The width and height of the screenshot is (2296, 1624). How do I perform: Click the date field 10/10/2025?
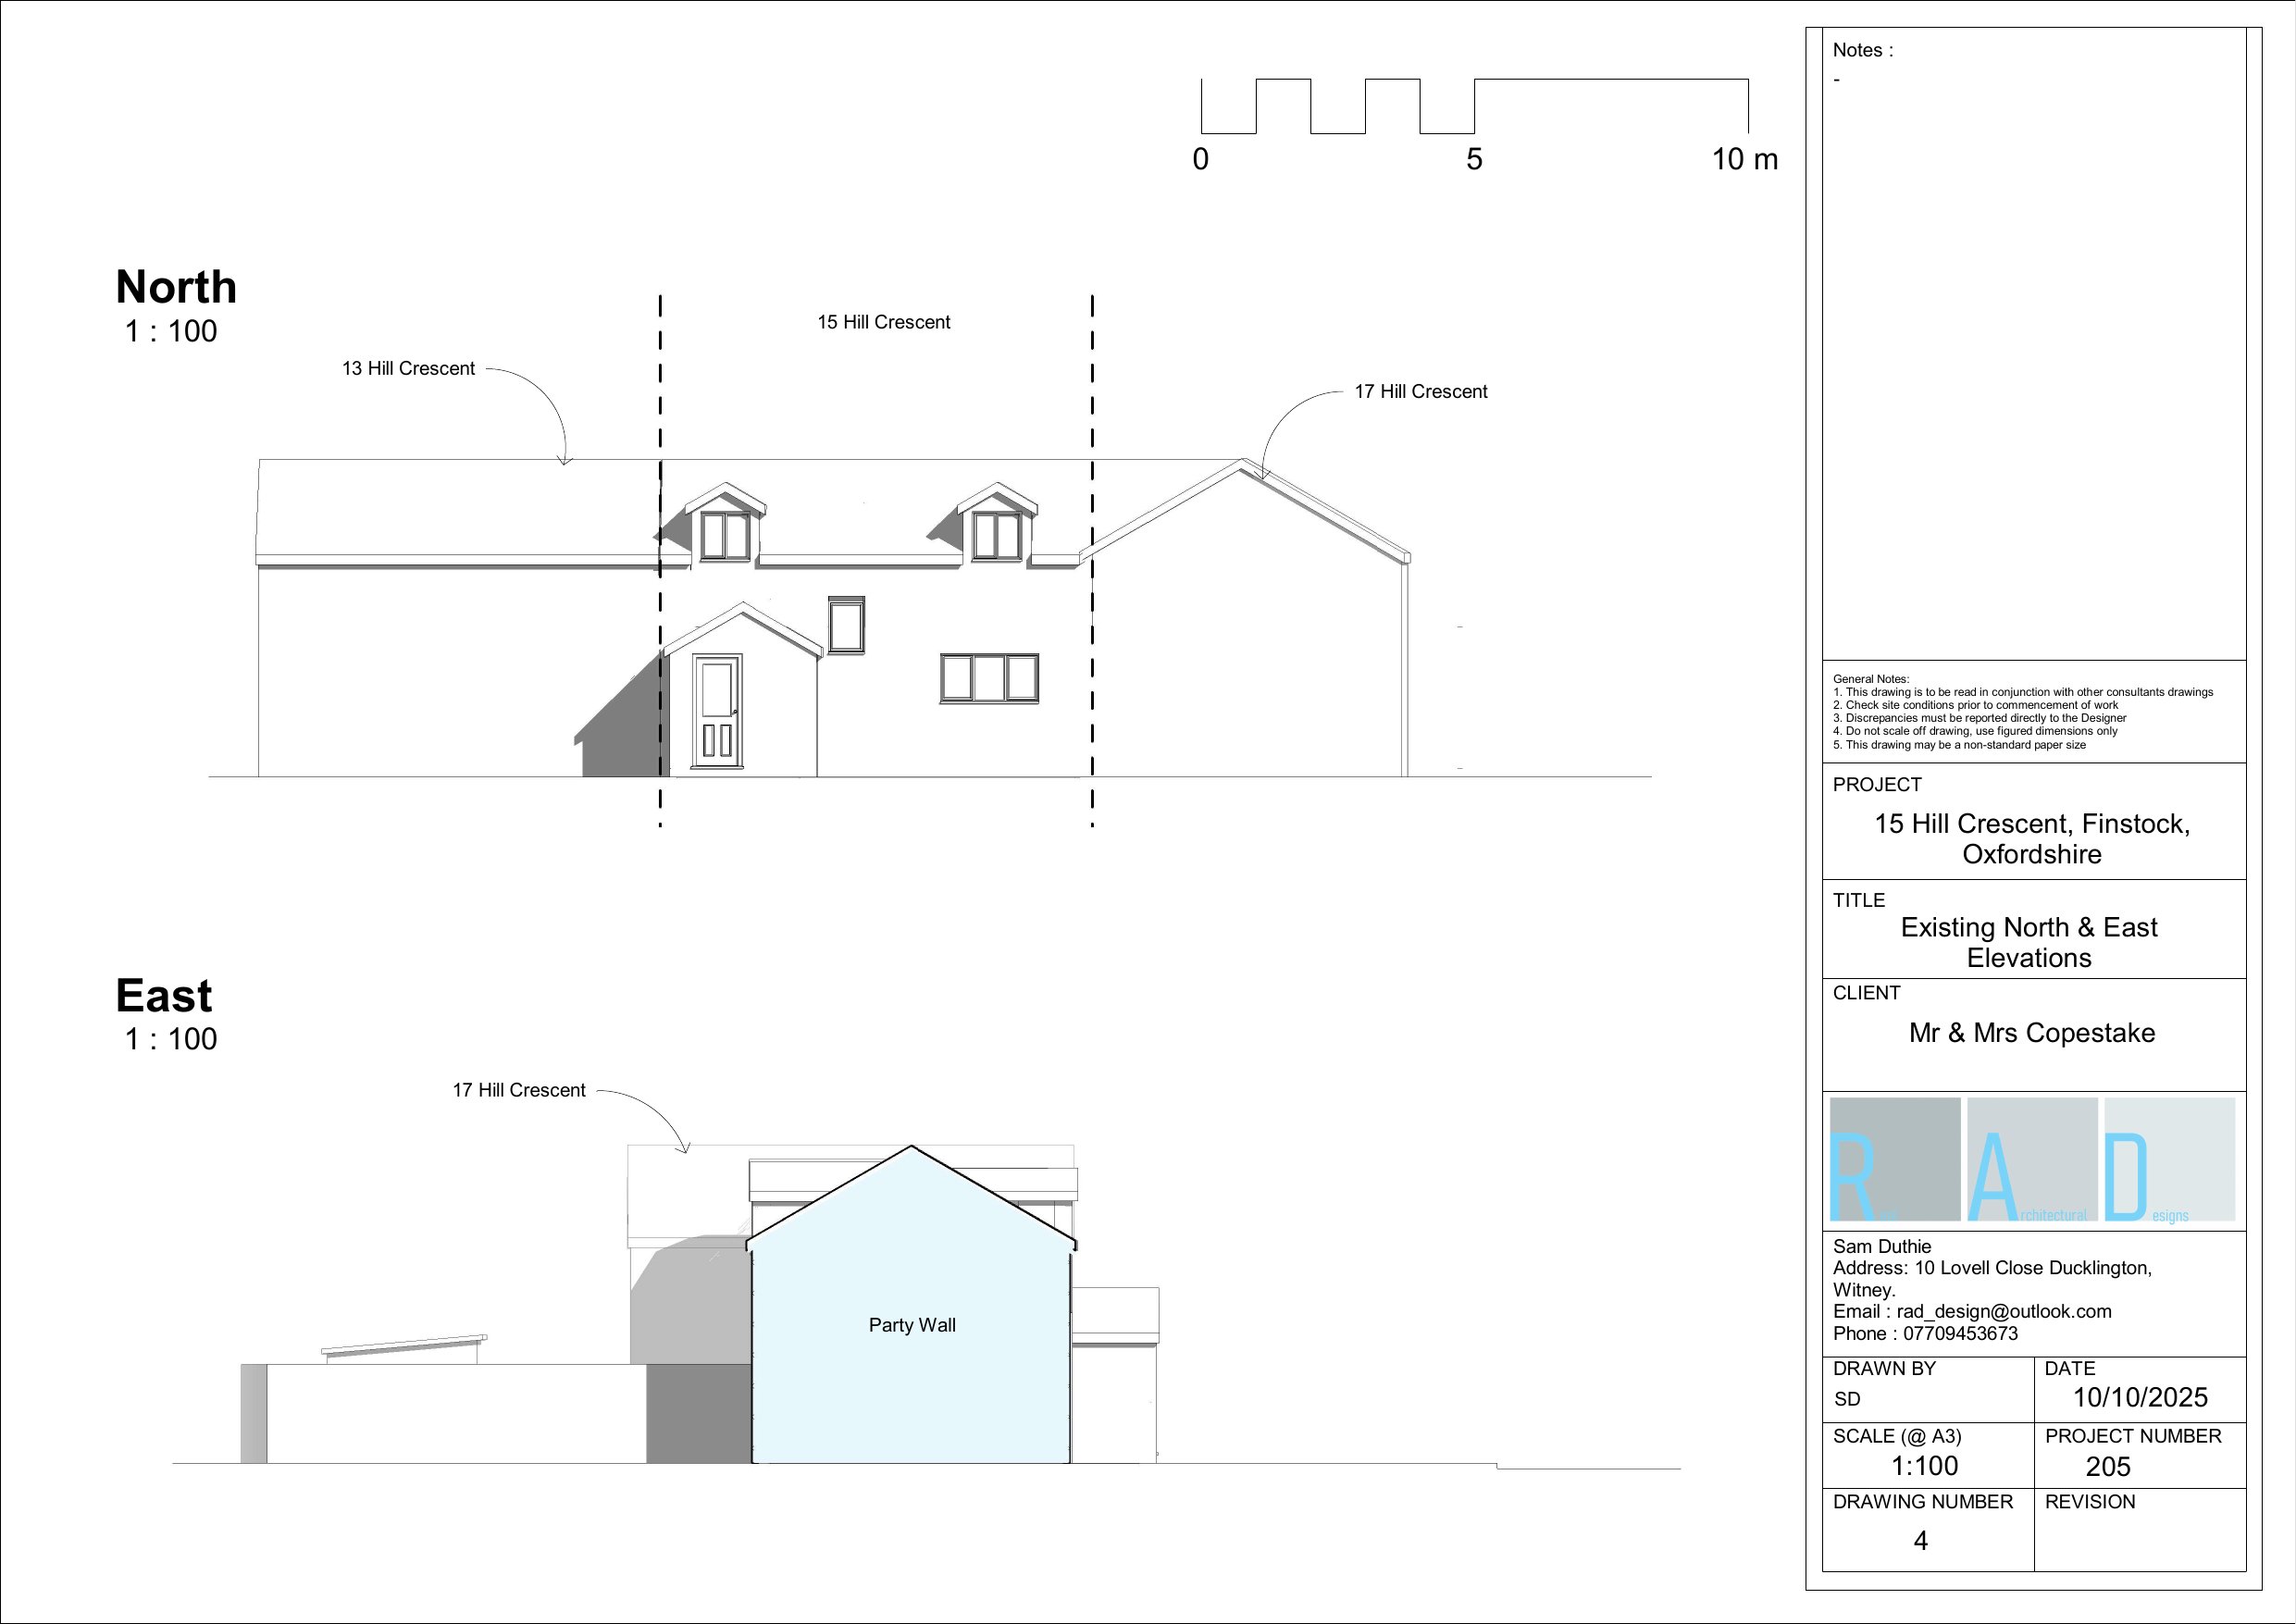2140,1397
